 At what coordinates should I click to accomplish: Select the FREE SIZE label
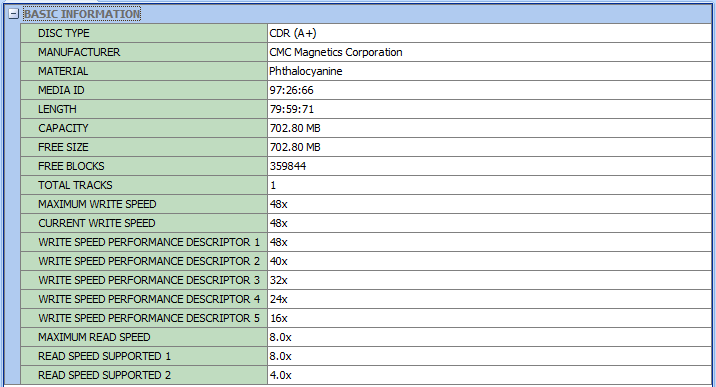(63, 147)
